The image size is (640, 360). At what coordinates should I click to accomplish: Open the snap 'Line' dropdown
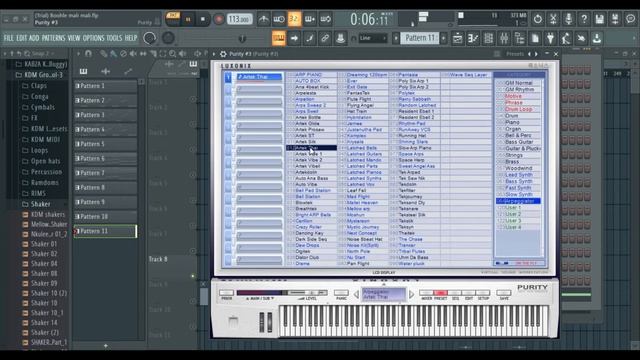372,38
